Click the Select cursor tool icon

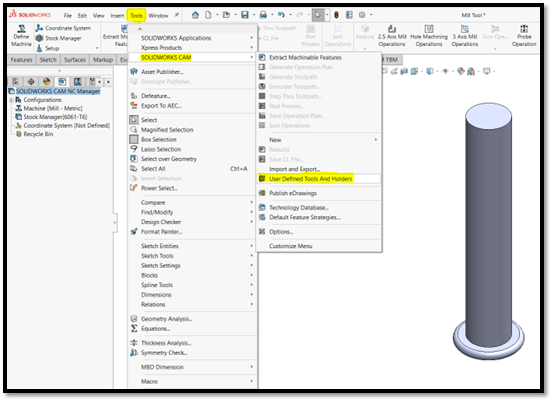[318, 15]
